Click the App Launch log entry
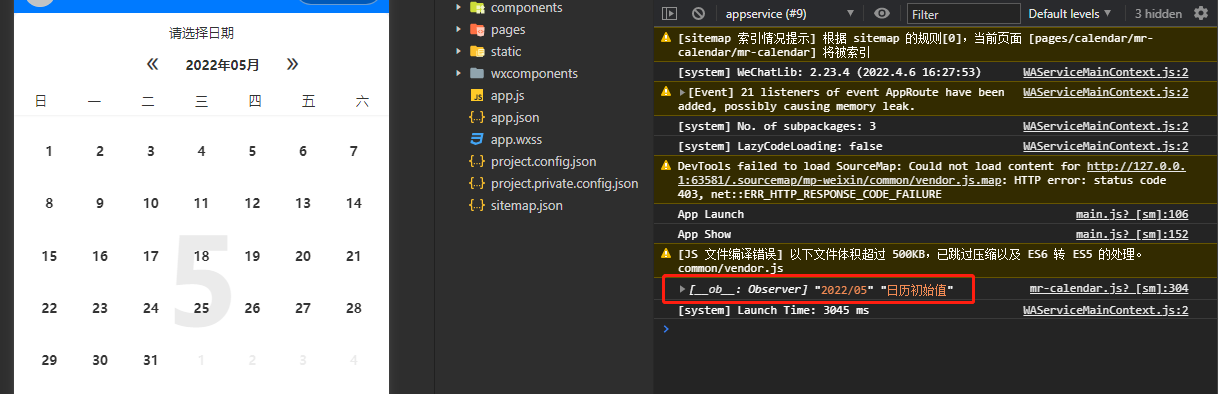 click(x=711, y=214)
